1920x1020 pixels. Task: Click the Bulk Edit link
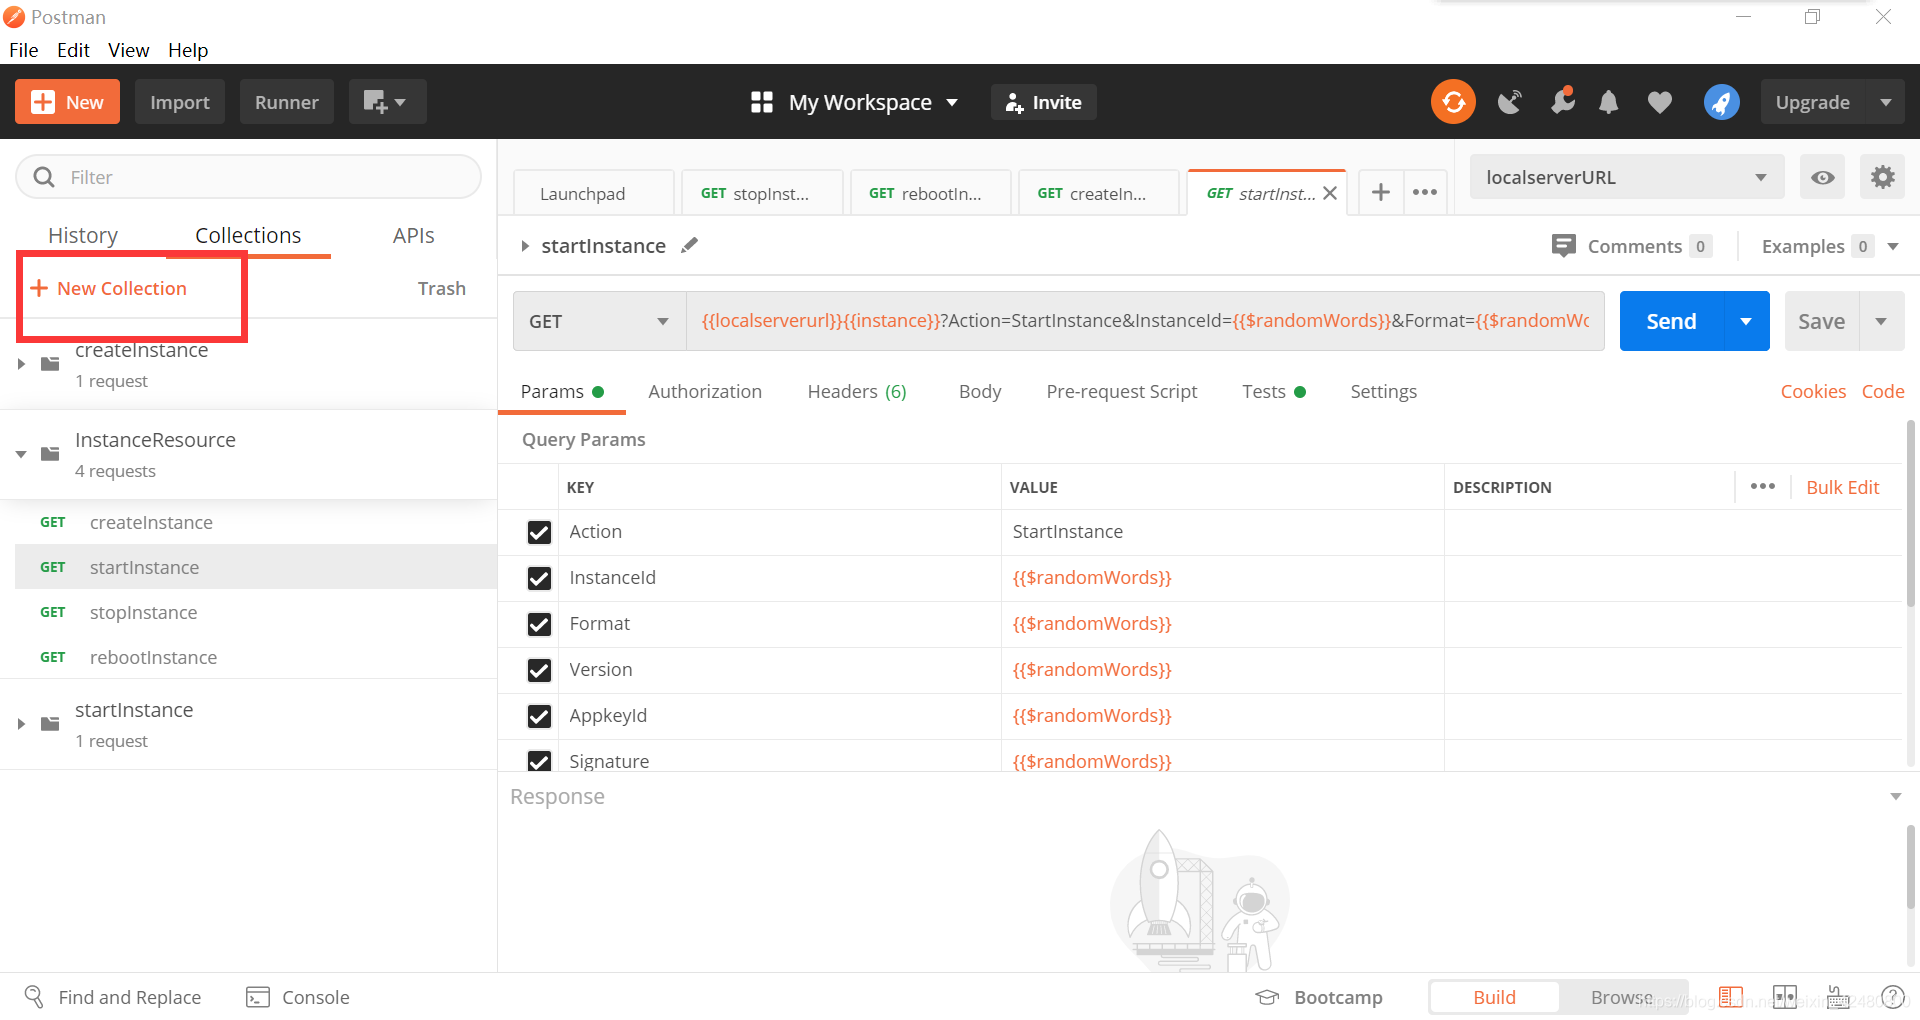(x=1842, y=487)
